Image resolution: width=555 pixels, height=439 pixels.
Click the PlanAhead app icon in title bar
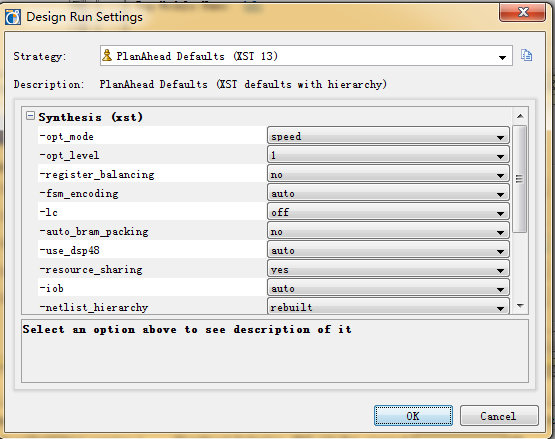click(13, 17)
